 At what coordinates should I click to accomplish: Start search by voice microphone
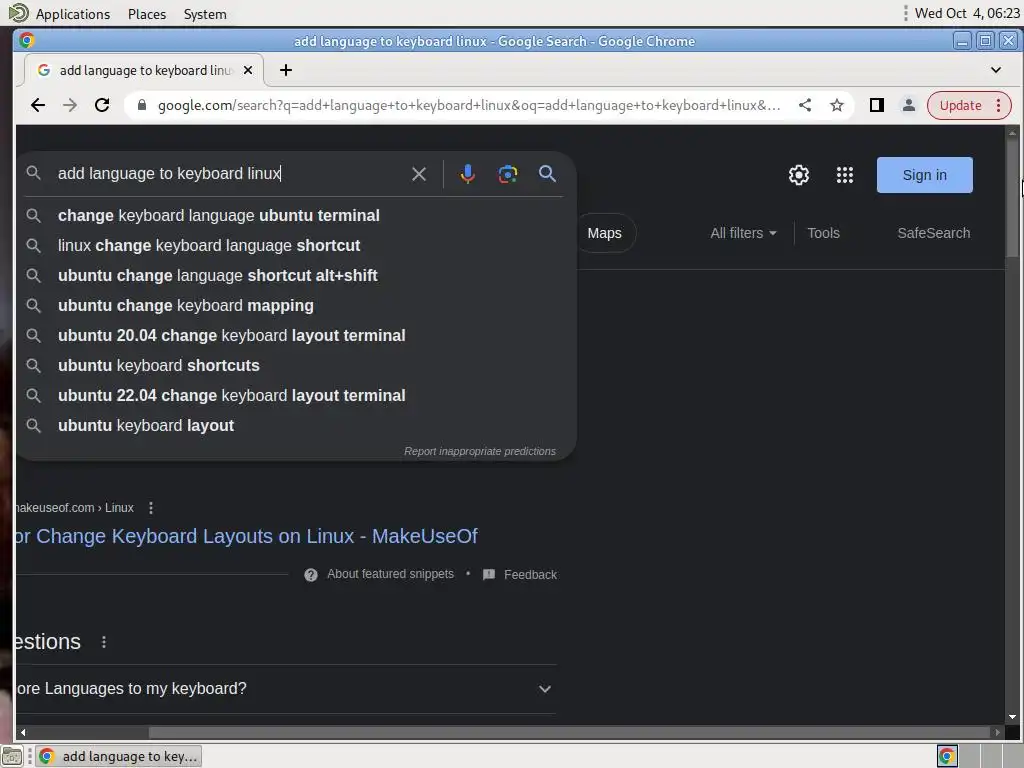pyautogui.click(x=467, y=174)
